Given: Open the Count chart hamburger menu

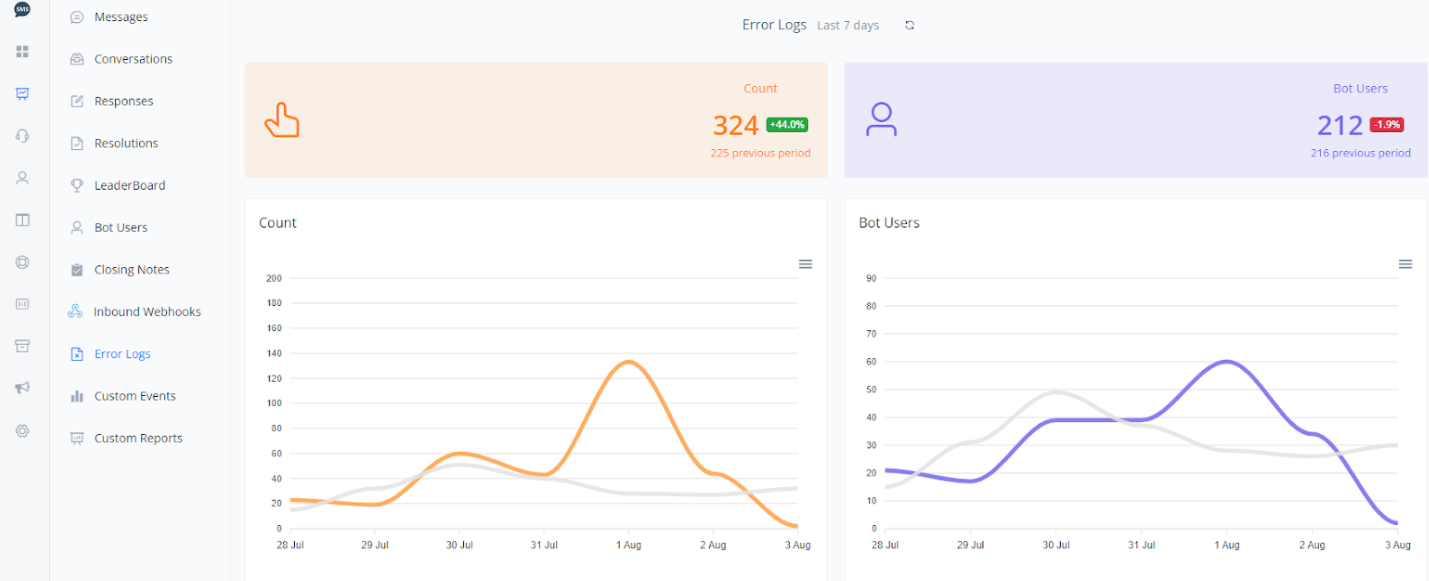Looking at the screenshot, I should coord(805,264).
